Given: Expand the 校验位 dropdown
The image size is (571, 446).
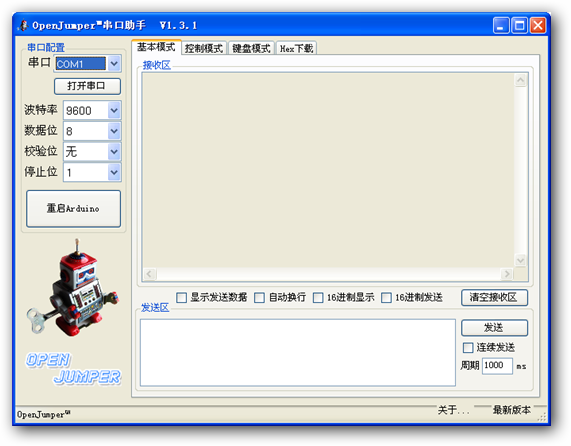Looking at the screenshot, I should coord(114,151).
